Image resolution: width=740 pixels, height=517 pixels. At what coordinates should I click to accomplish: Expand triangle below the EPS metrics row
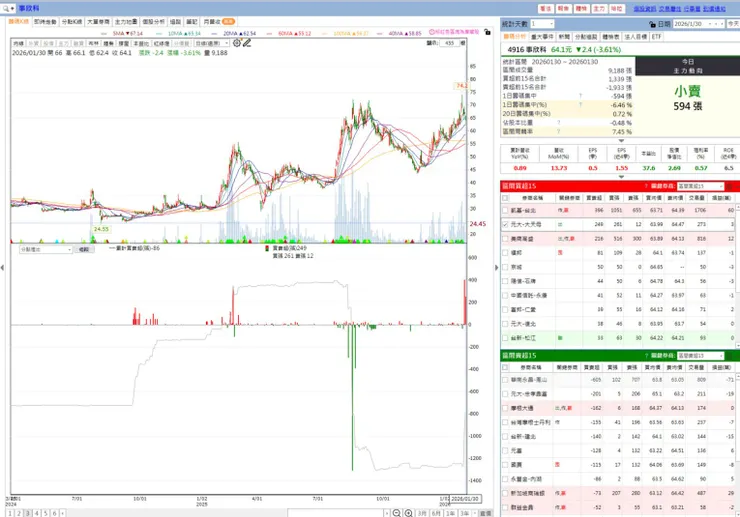tap(621, 177)
